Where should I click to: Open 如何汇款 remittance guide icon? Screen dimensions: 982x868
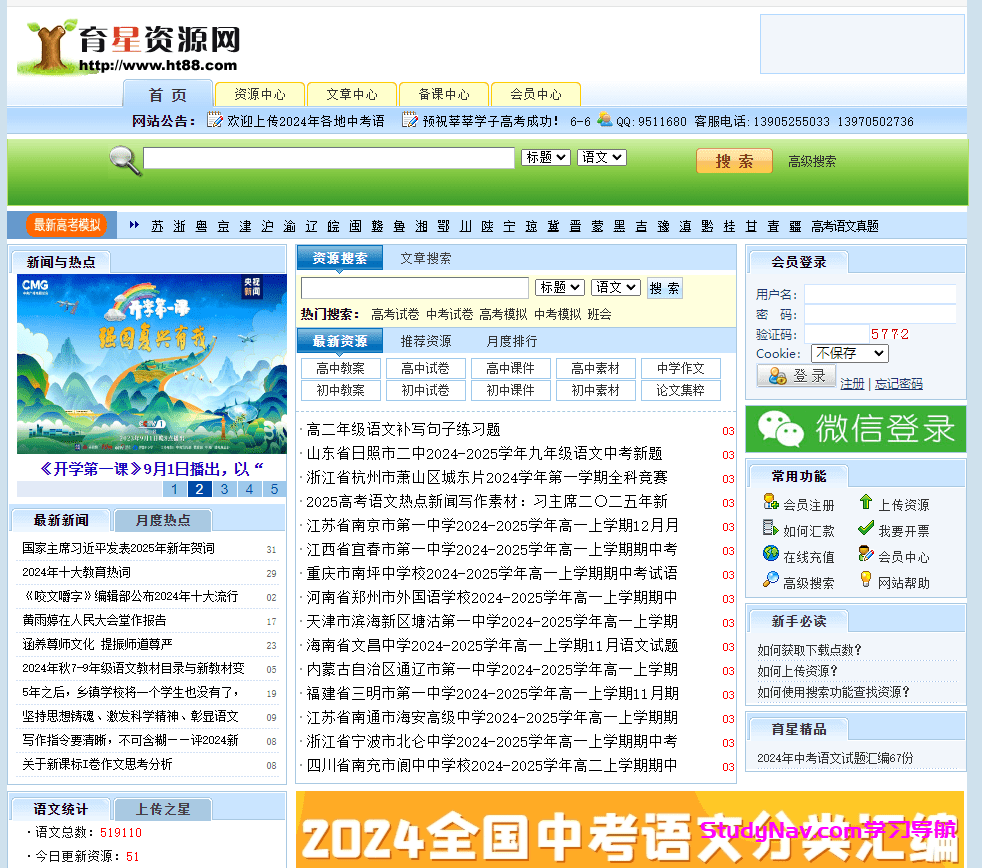[769, 528]
